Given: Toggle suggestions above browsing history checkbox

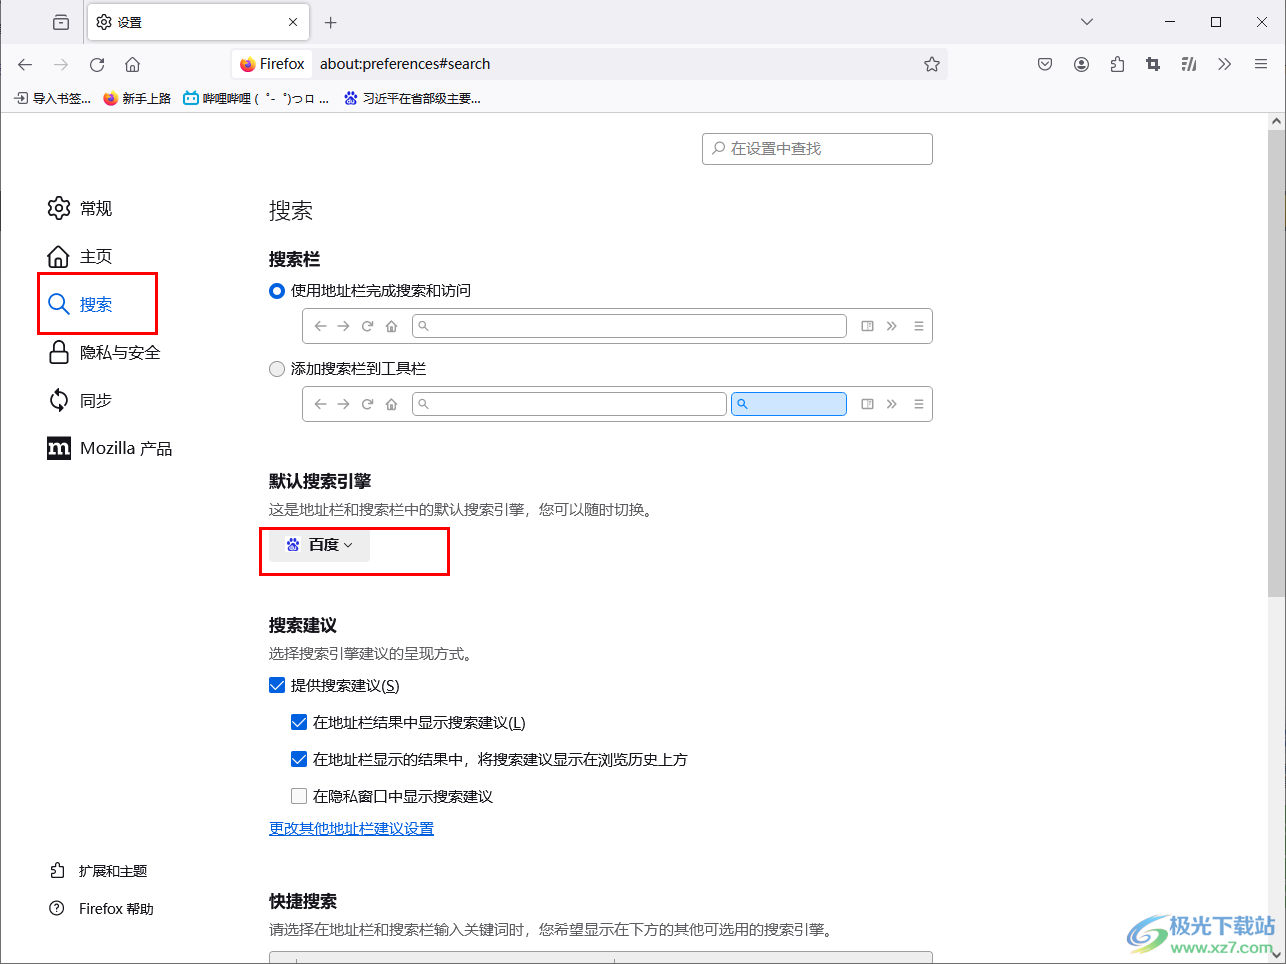Looking at the screenshot, I should pyautogui.click(x=299, y=759).
